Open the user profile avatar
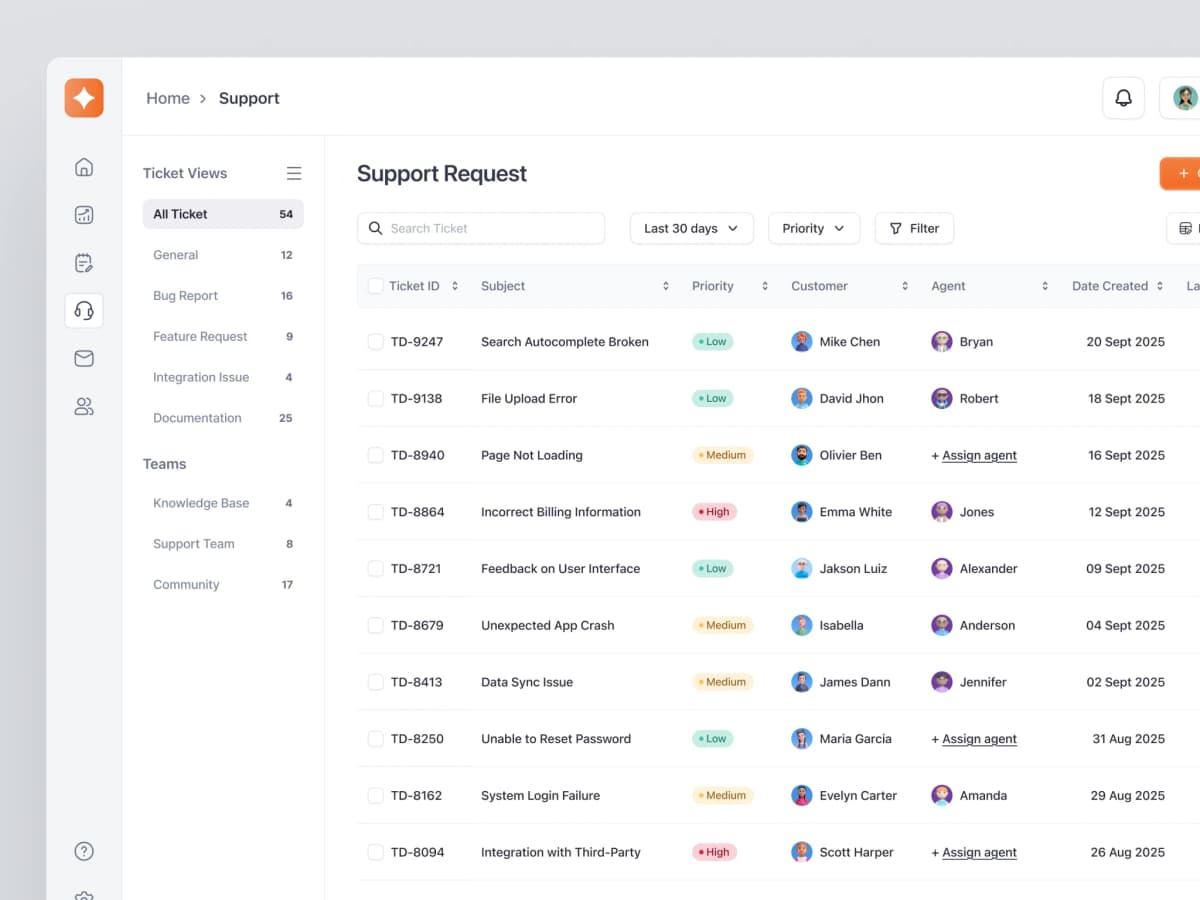The height and width of the screenshot is (900, 1200). point(1185,98)
